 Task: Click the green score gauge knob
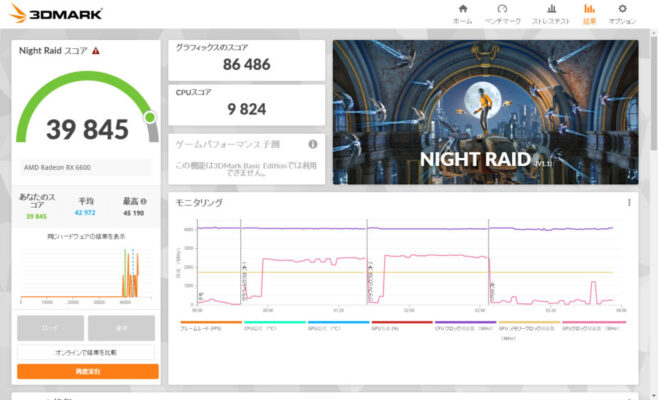(150, 118)
